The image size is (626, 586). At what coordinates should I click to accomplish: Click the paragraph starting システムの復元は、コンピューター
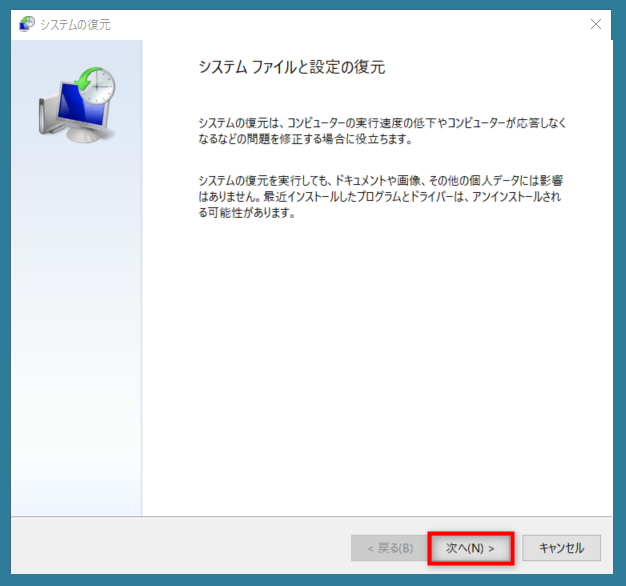(x=382, y=131)
